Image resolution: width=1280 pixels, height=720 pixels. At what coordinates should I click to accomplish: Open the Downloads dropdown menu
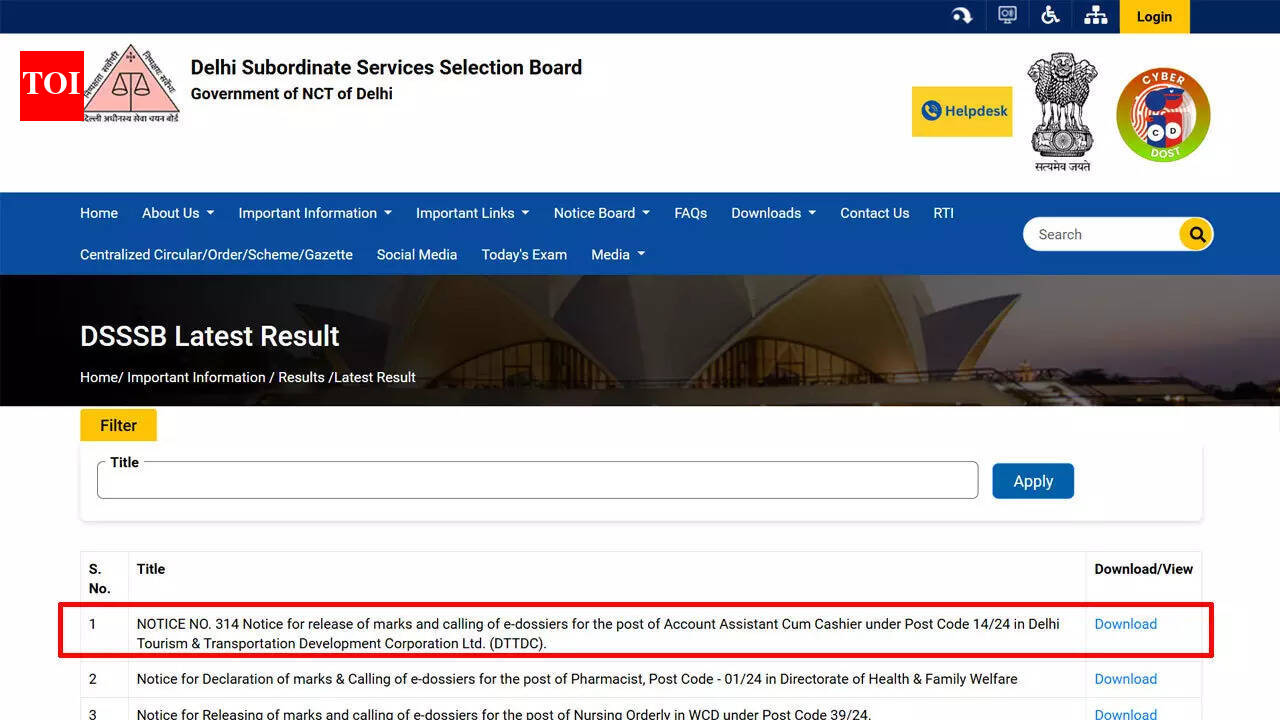coord(773,213)
